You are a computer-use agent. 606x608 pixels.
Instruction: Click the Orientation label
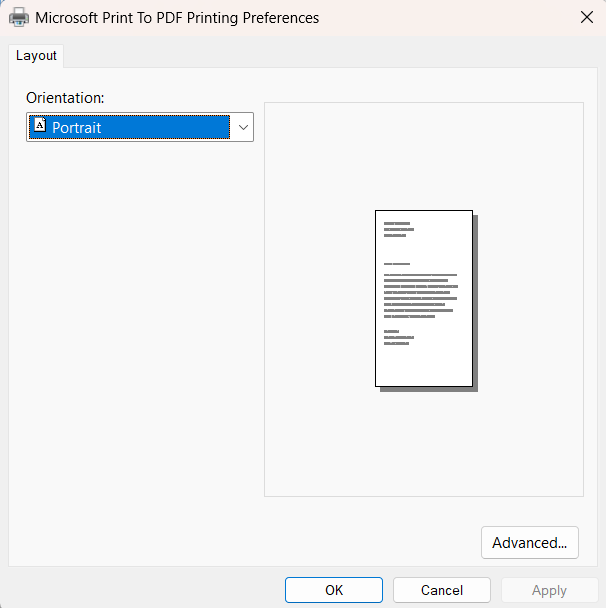tap(65, 98)
